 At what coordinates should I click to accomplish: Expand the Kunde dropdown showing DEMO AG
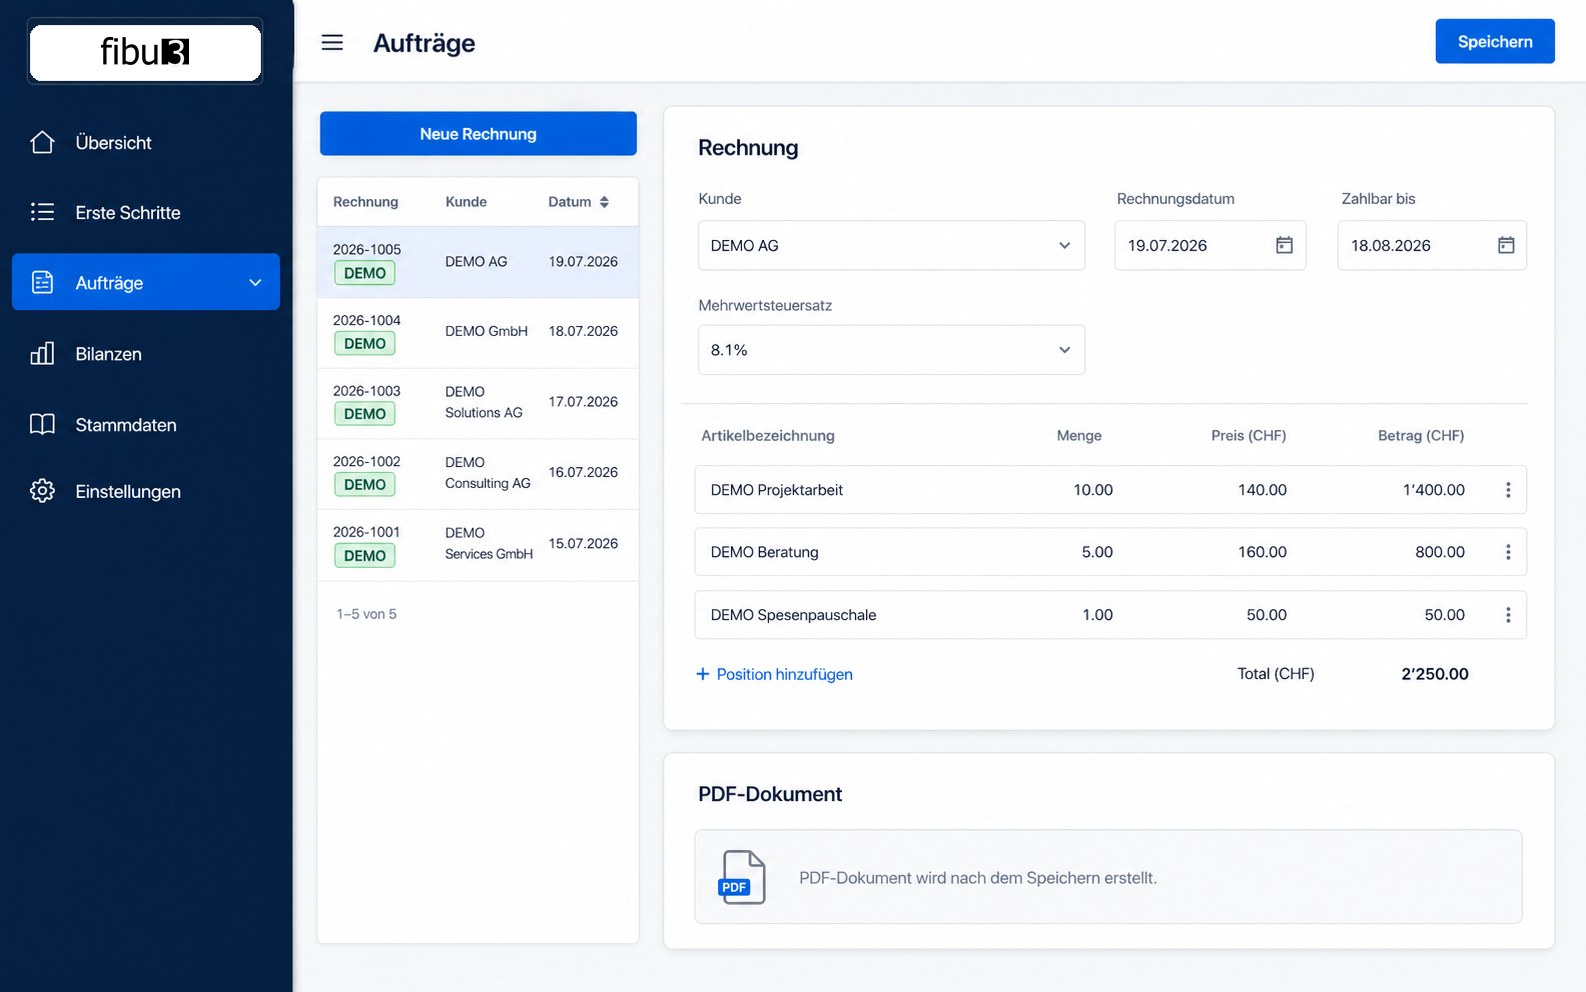coord(891,245)
